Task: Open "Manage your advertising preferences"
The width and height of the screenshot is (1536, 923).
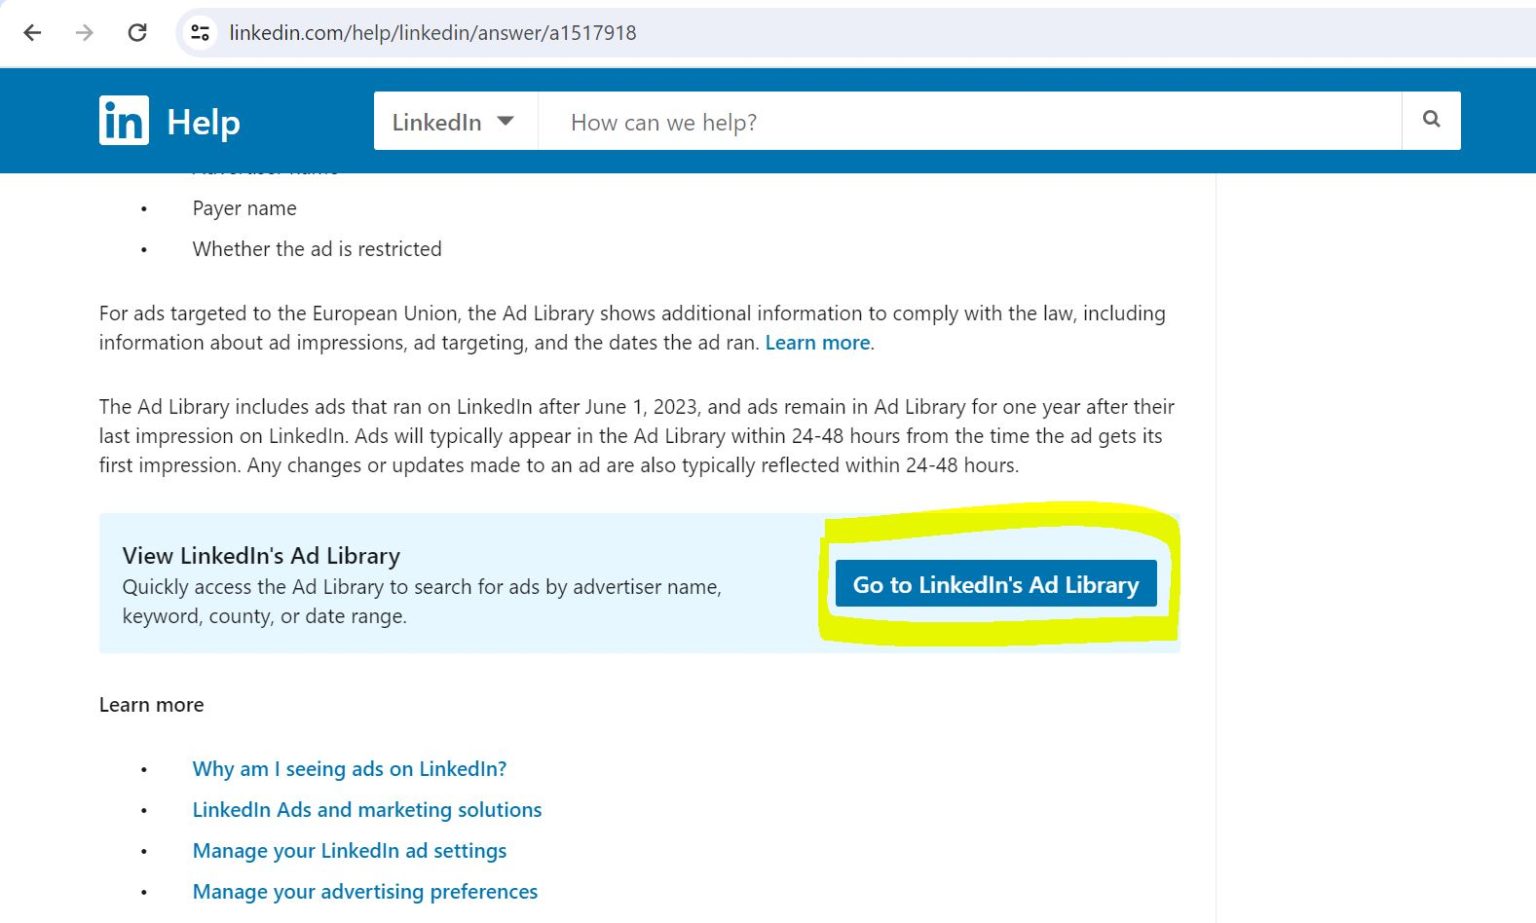Action: (x=364, y=891)
